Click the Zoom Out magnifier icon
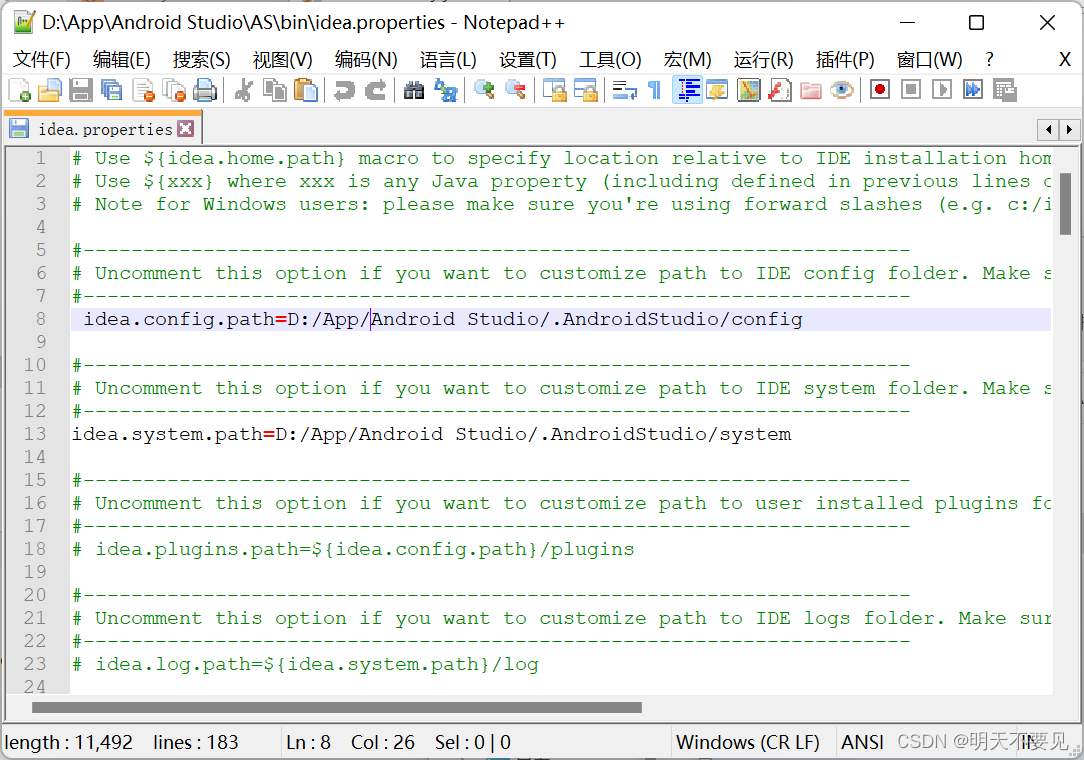The image size is (1084, 760). [x=515, y=91]
